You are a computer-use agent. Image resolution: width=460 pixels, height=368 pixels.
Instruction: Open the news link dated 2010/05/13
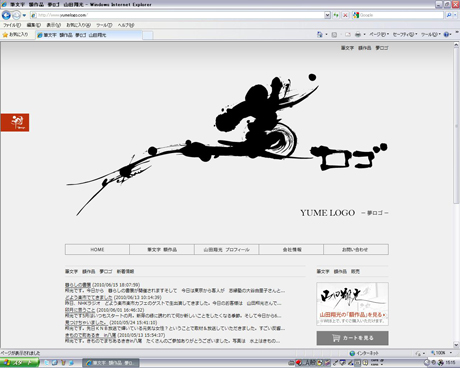tap(91, 335)
